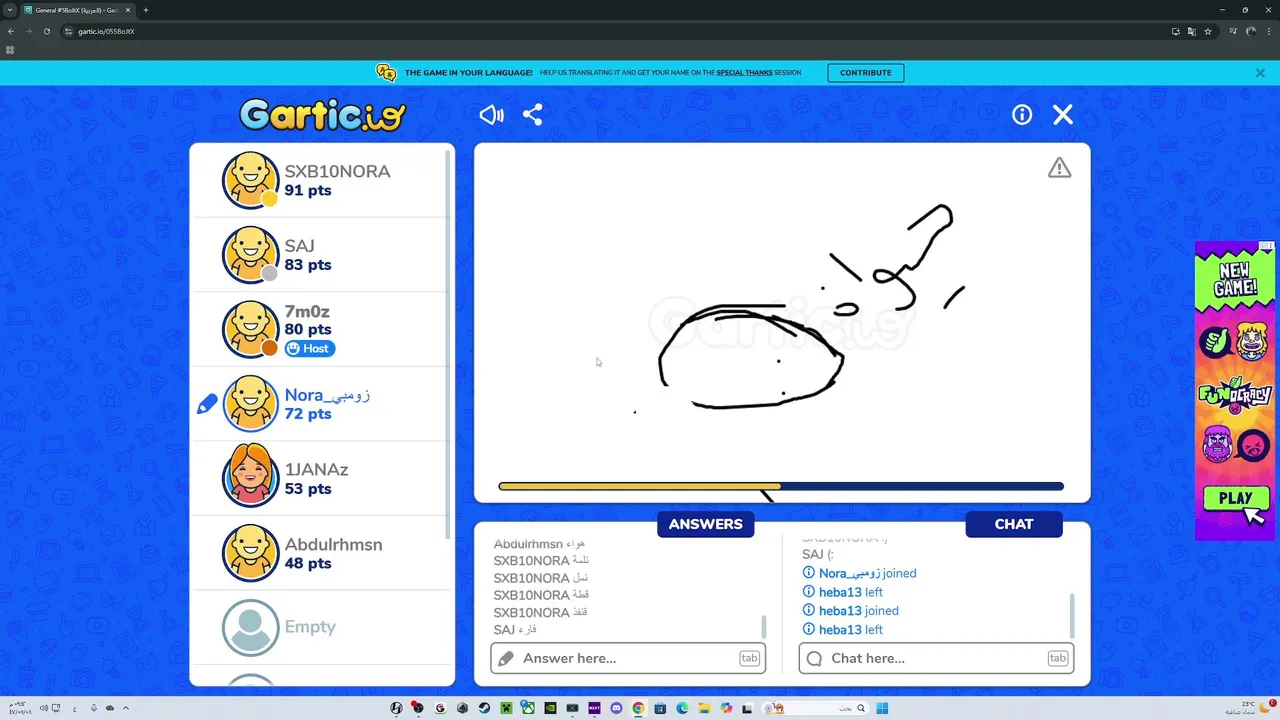Image resolution: width=1280 pixels, height=720 pixels.
Task: Click SAJ's player avatar
Action: point(250,255)
